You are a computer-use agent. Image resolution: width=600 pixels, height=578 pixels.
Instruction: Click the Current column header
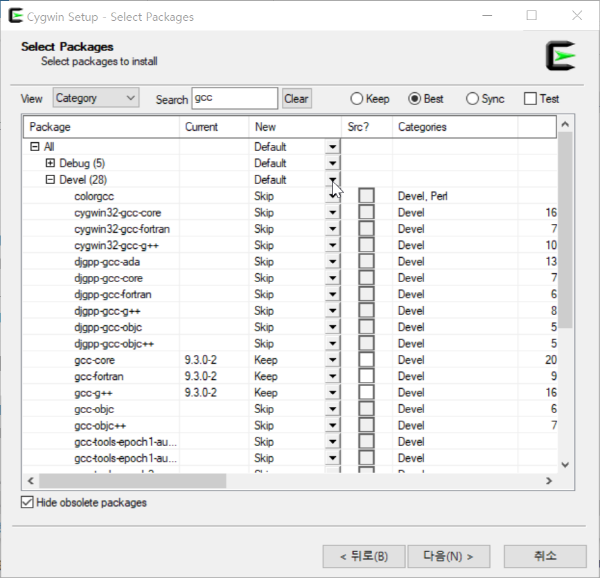coord(214,127)
